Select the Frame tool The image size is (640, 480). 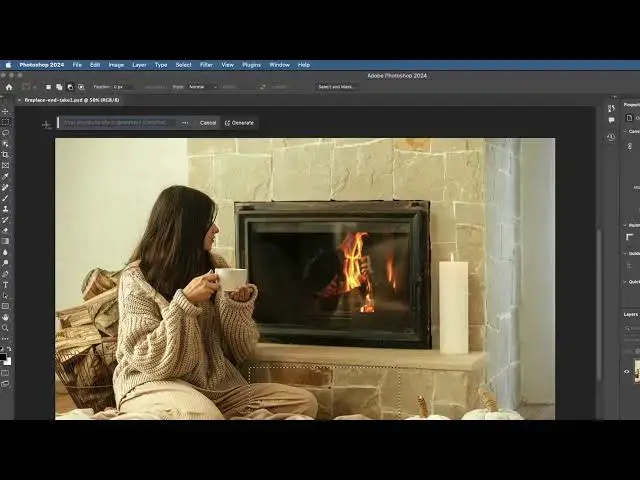pyautogui.click(x=5, y=165)
